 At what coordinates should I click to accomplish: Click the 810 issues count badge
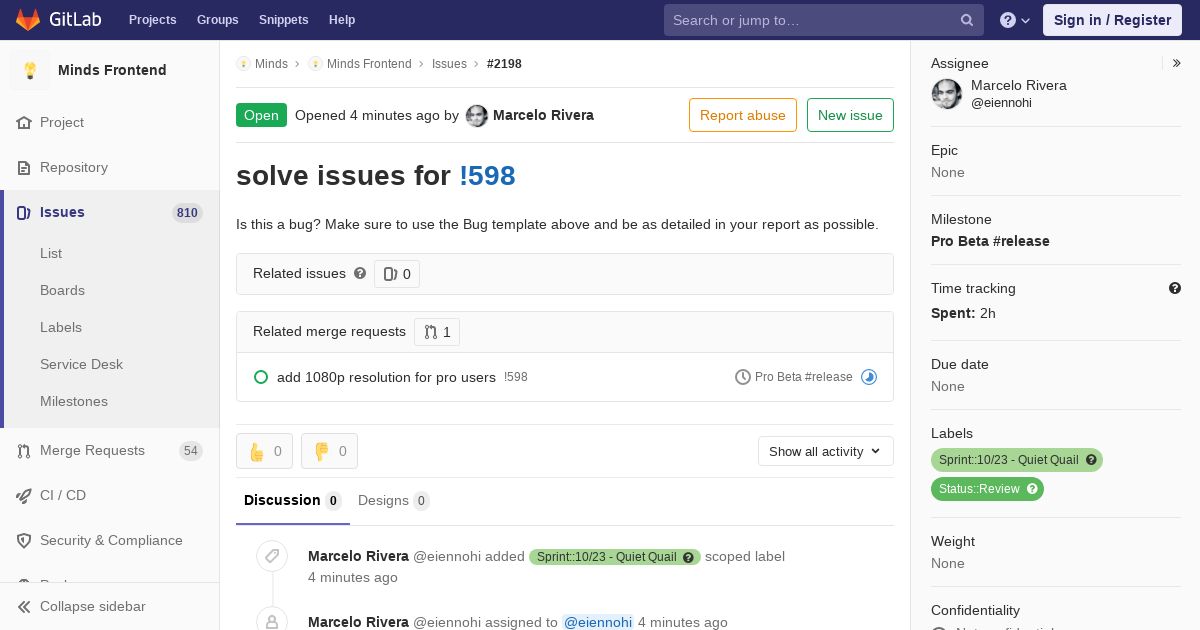(x=187, y=213)
